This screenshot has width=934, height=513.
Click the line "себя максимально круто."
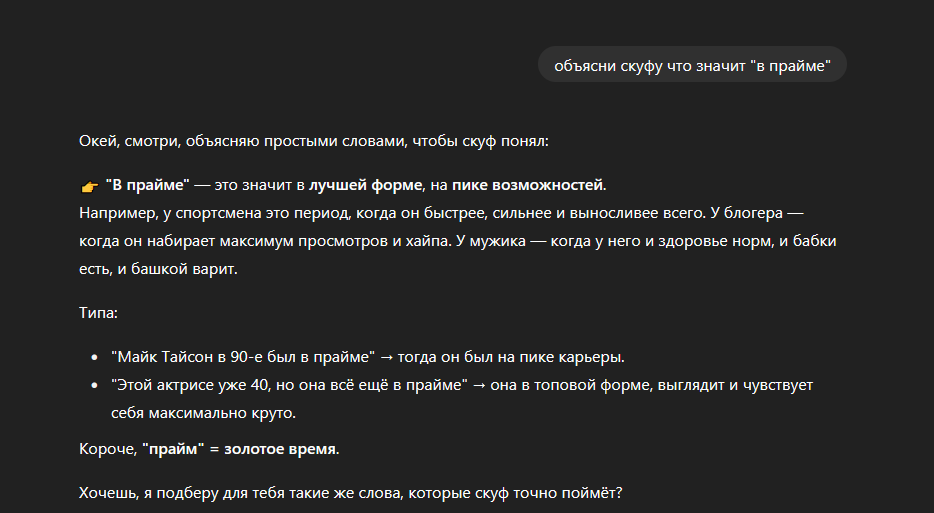[x=205, y=413]
